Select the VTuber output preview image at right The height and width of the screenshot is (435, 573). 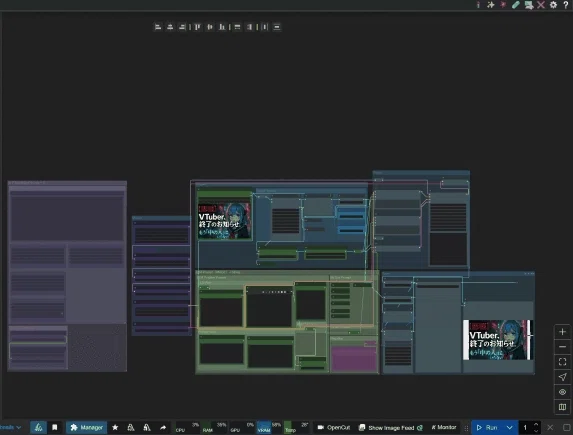click(x=497, y=340)
